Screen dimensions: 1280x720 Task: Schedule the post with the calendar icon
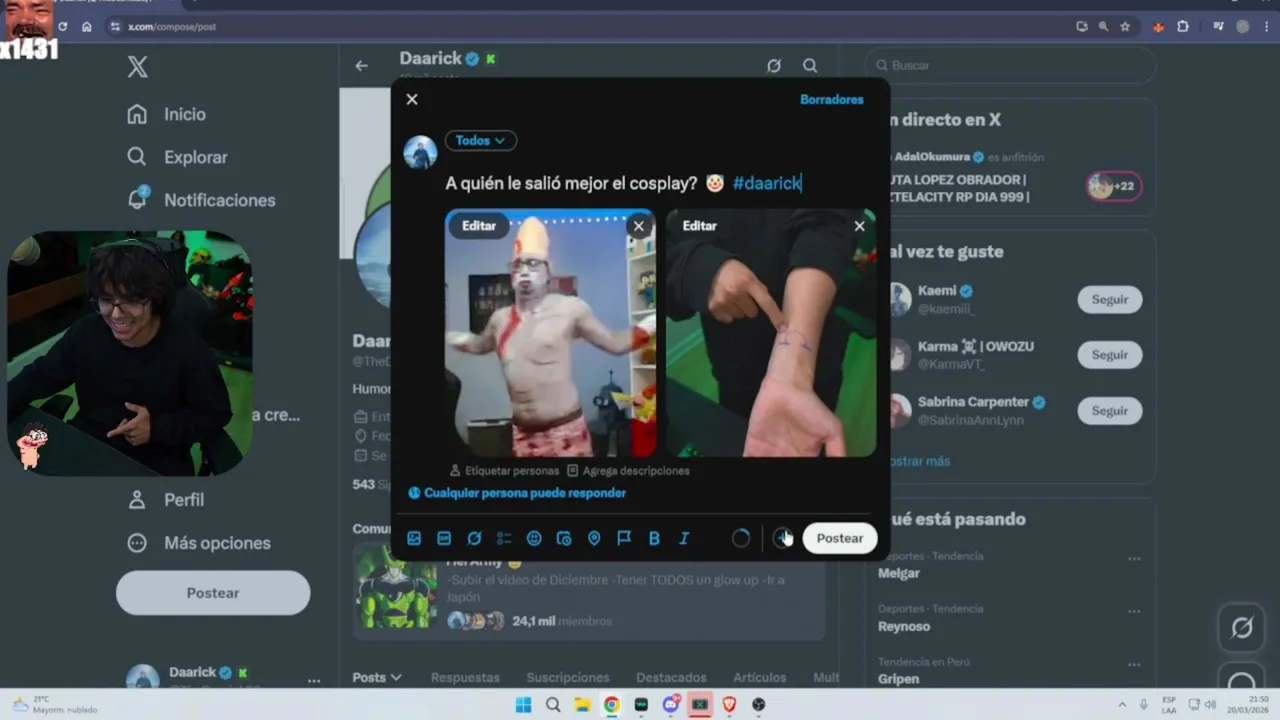click(x=564, y=538)
